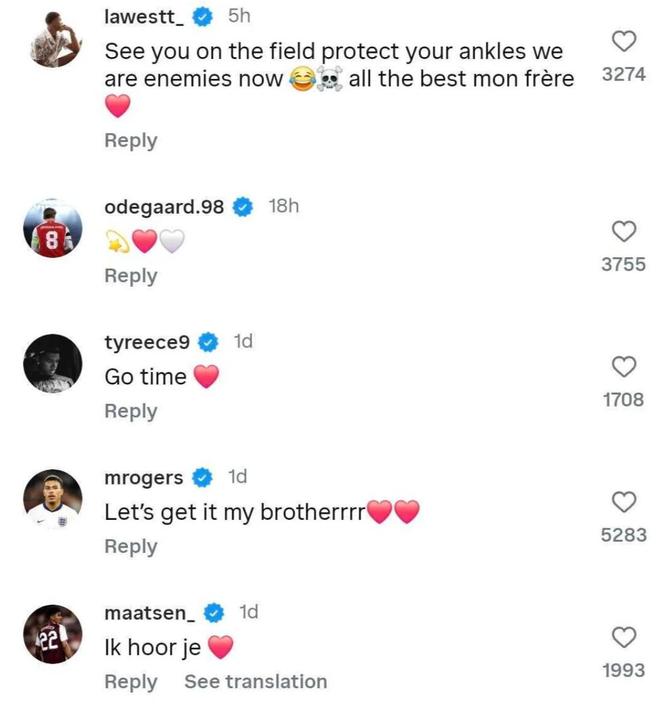
Task: Like odegaard.98's emoji comment
Action: [624, 231]
